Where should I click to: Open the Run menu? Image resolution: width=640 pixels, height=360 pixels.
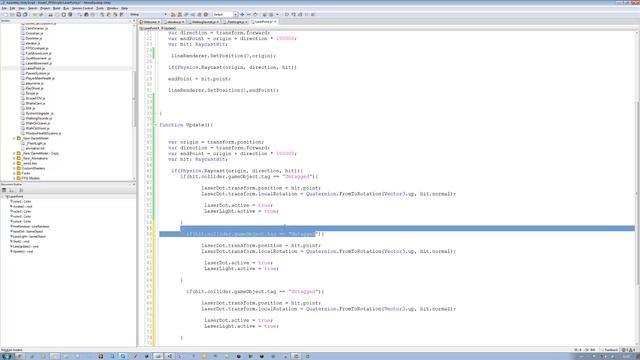(x=66, y=8)
